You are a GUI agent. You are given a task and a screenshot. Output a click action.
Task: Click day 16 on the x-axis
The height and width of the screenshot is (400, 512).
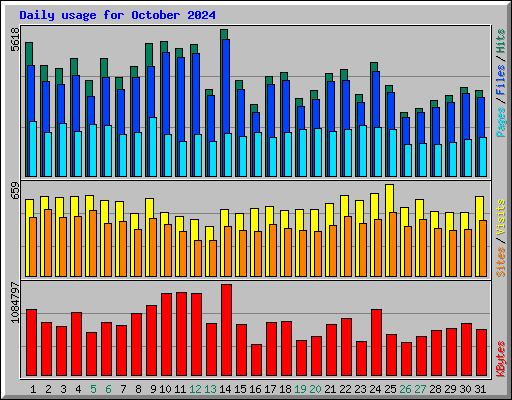point(255,389)
